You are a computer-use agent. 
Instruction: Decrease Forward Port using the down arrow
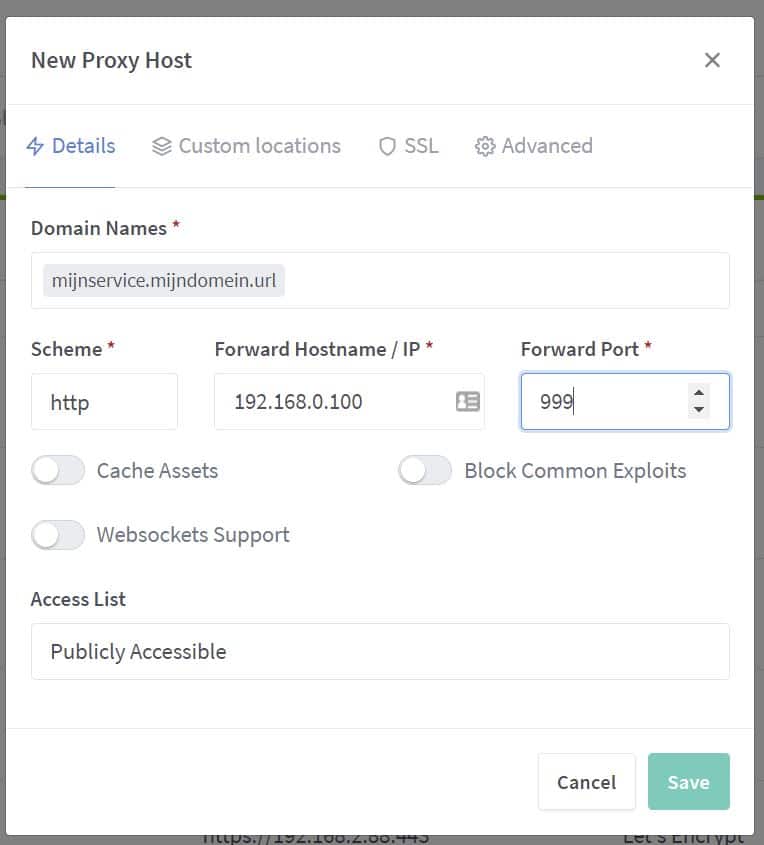(x=699, y=410)
